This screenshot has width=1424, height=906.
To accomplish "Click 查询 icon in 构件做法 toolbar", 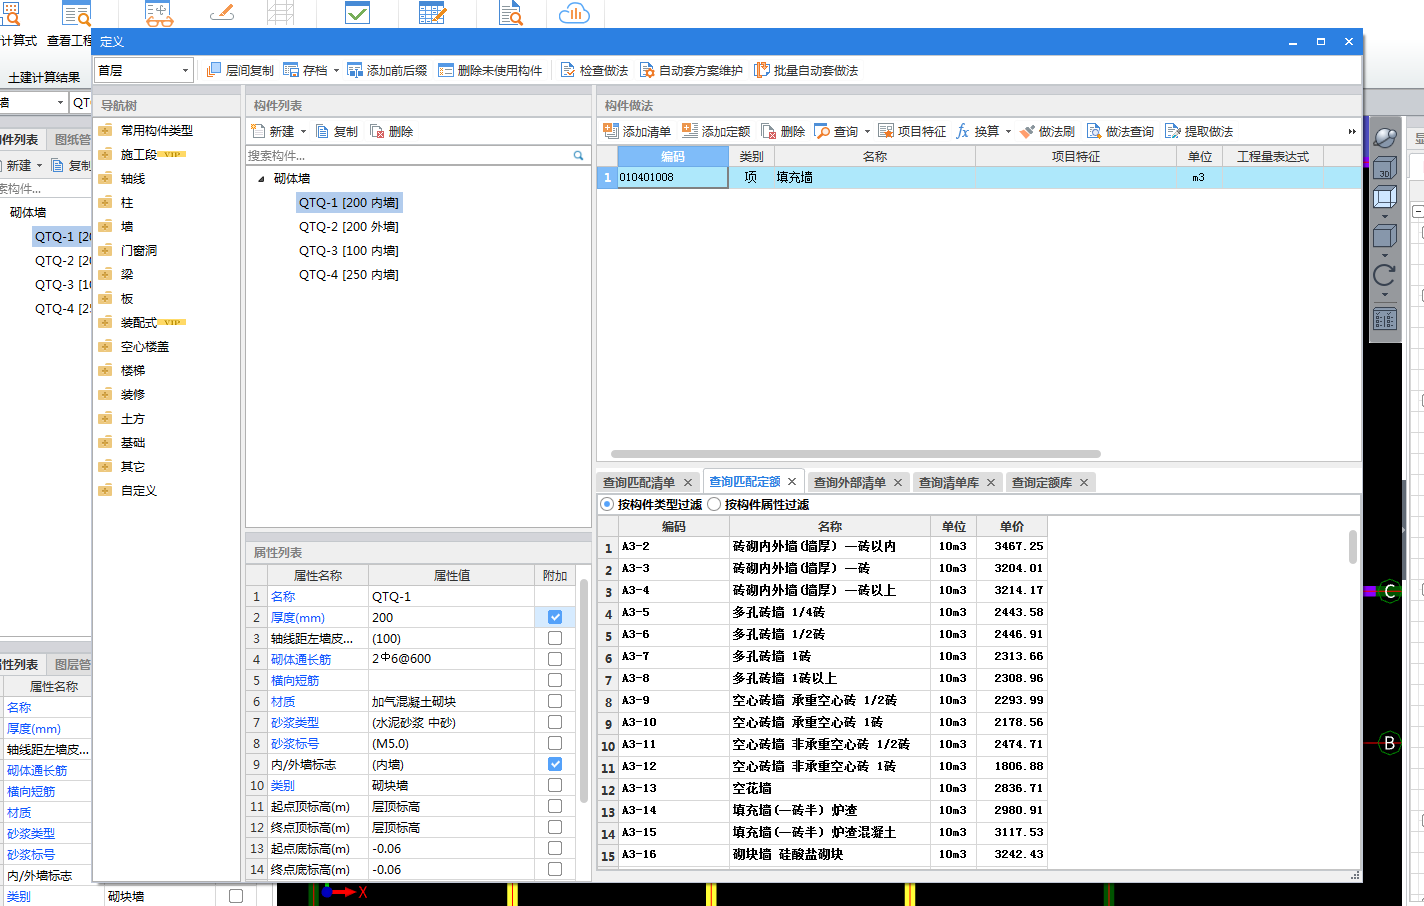I will tap(822, 131).
